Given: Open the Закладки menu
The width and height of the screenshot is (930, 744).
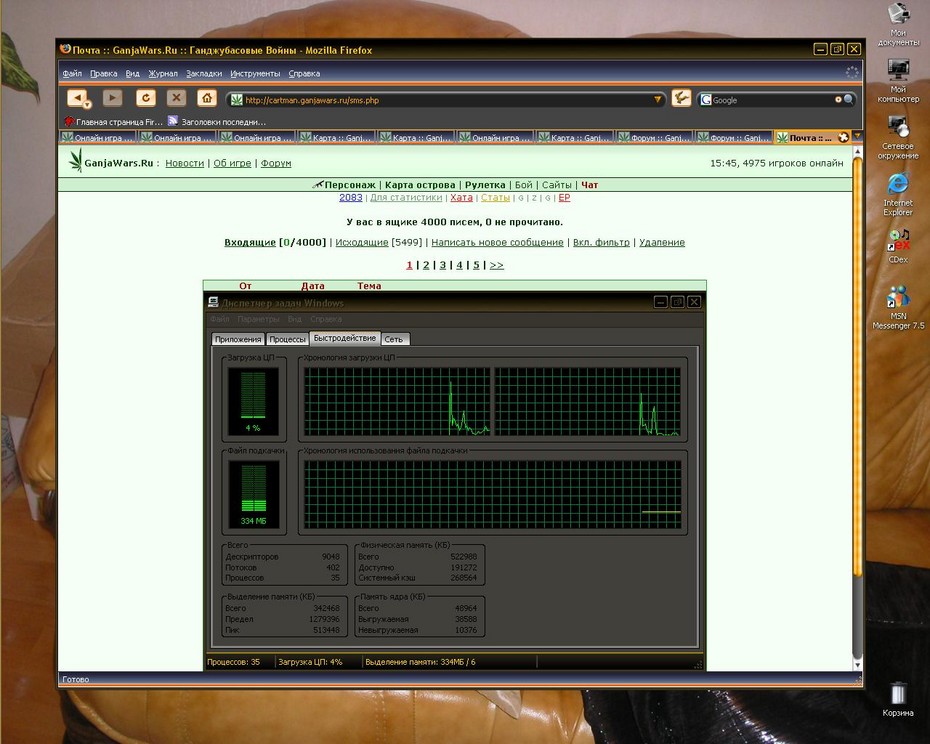Looking at the screenshot, I should [203, 74].
